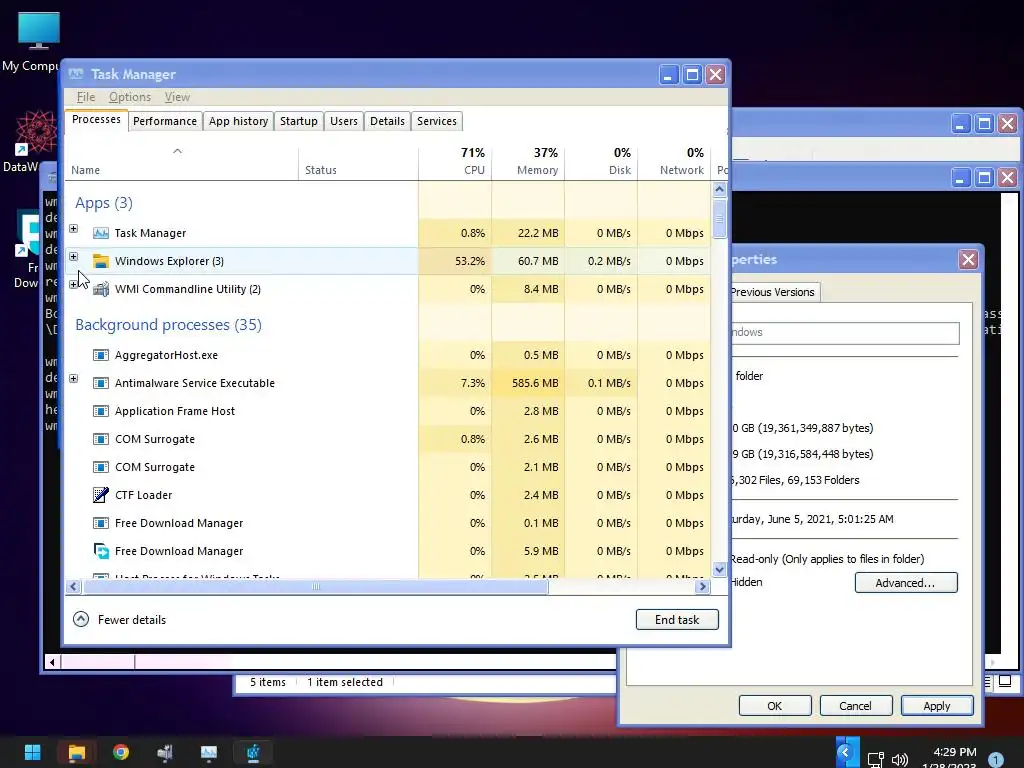Open the volume speaker tray icon
1024x768 pixels.
900,760
